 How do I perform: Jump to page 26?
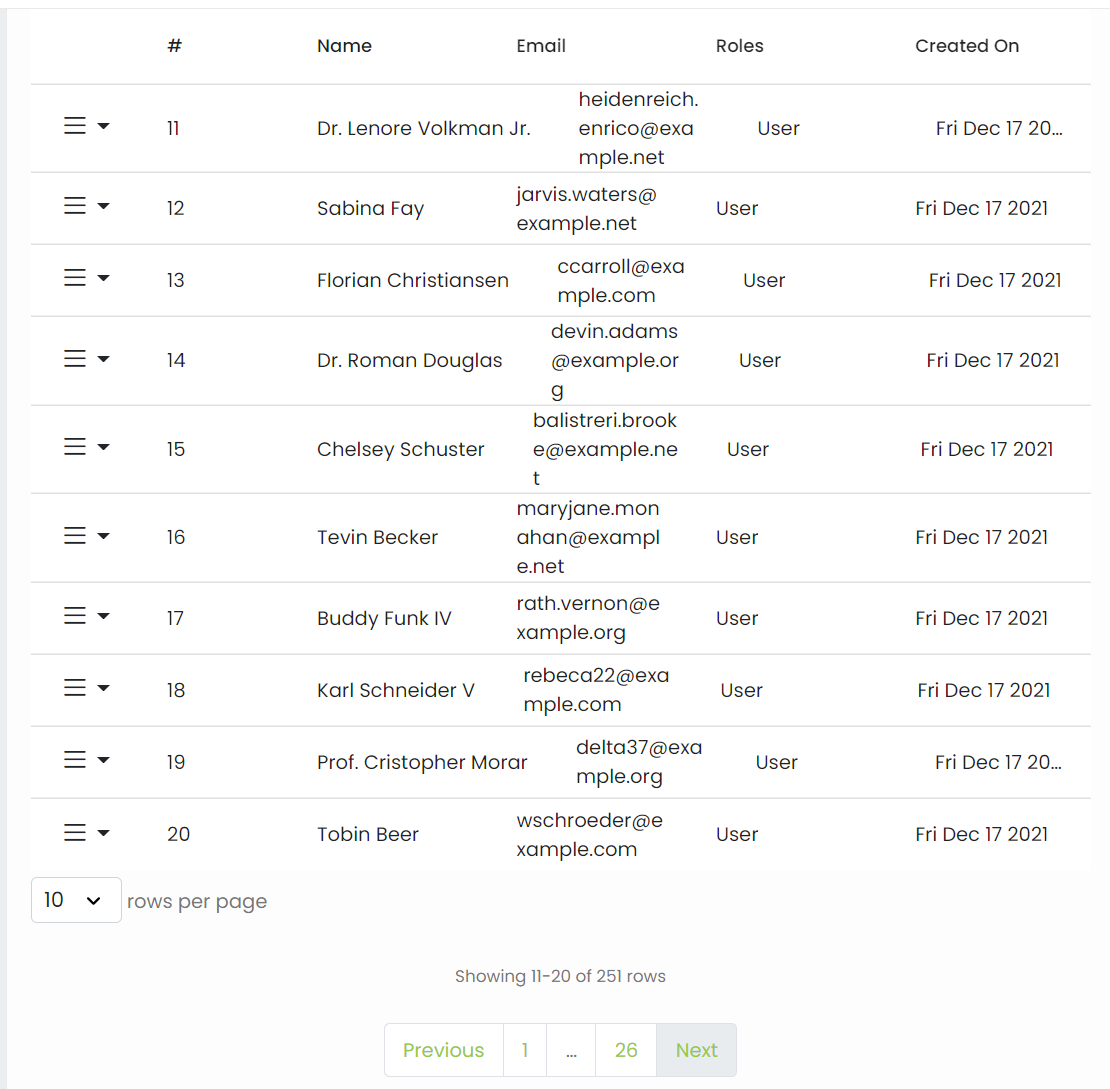point(626,1050)
